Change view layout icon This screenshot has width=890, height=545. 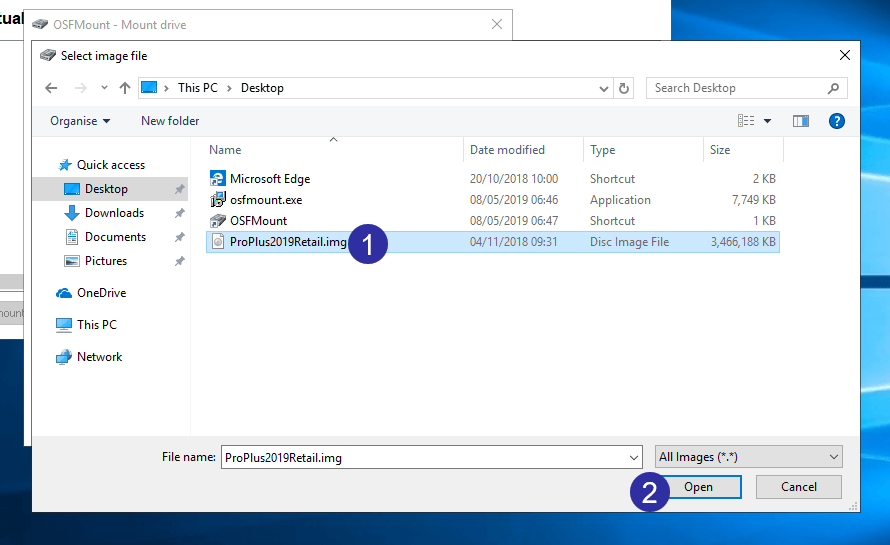coord(746,121)
